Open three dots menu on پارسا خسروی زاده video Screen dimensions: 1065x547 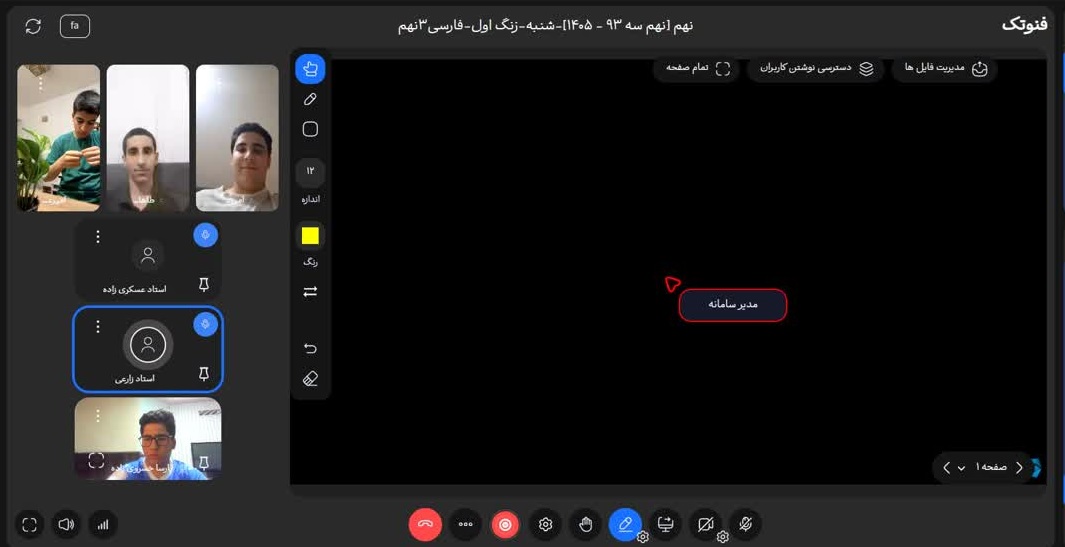coord(98,415)
